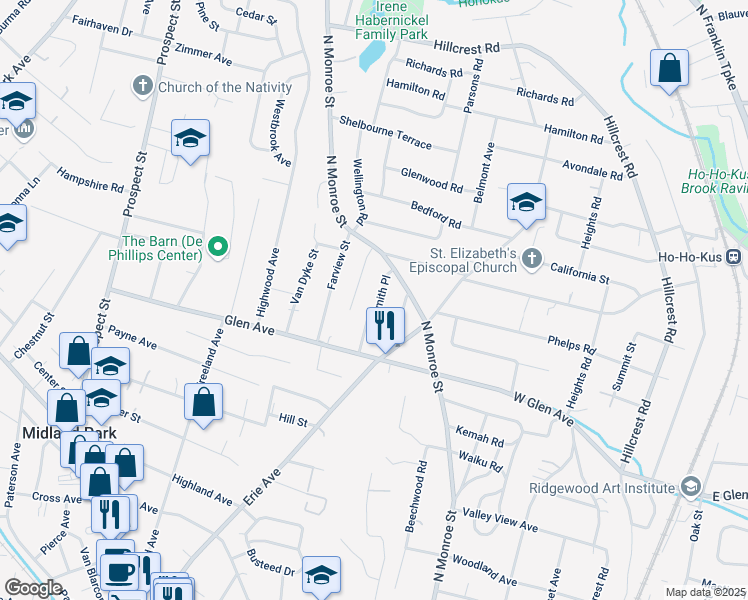Select the shopping bag marker near N Franklin Tpke
This screenshot has width=748, height=600.
669,70
